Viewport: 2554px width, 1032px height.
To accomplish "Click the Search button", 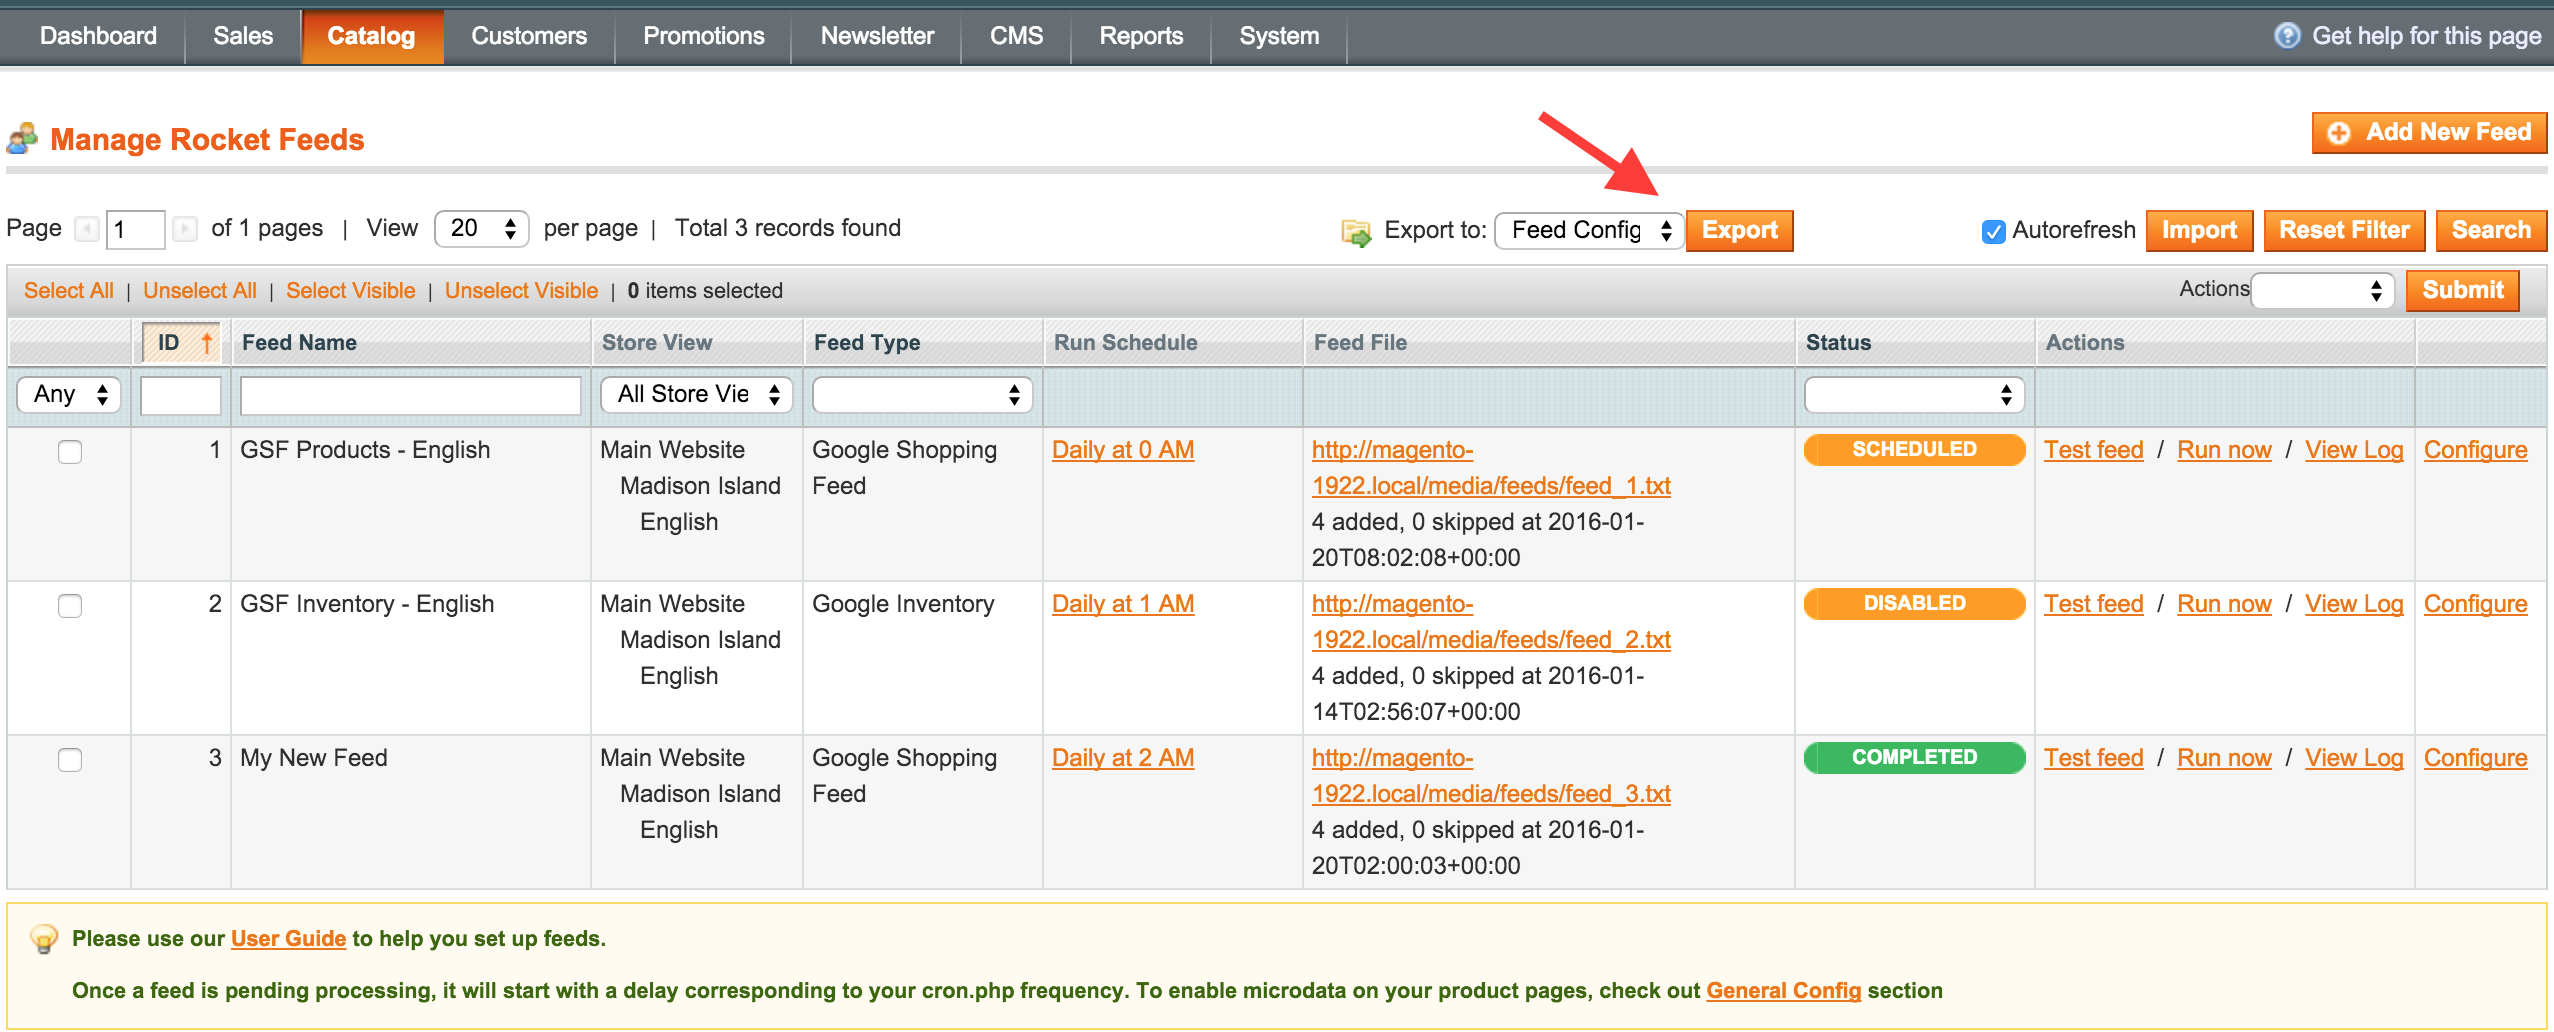I will coord(2491,231).
